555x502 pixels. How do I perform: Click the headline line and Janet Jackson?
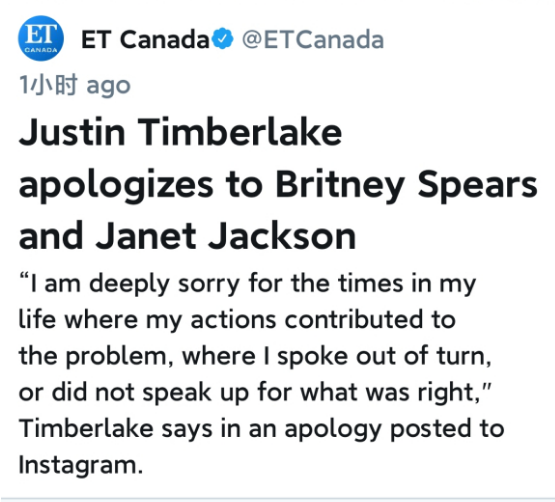(x=187, y=236)
